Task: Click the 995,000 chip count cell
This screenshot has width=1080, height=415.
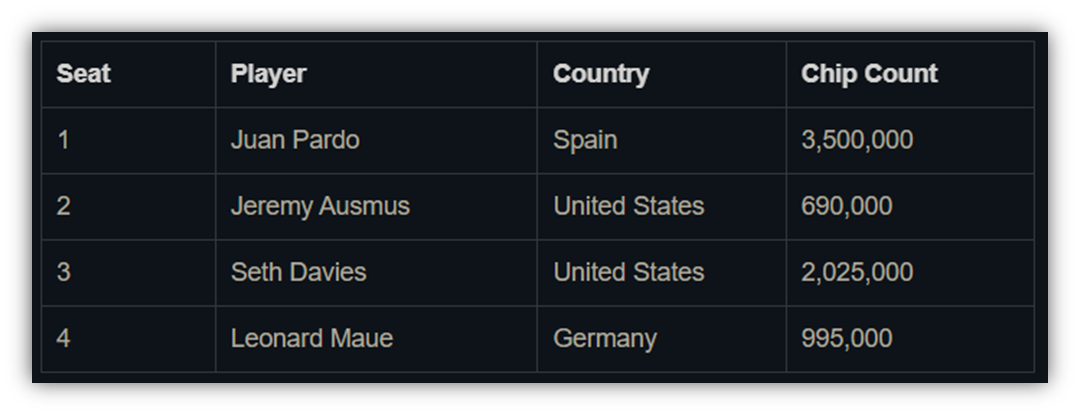Action: (x=910, y=339)
